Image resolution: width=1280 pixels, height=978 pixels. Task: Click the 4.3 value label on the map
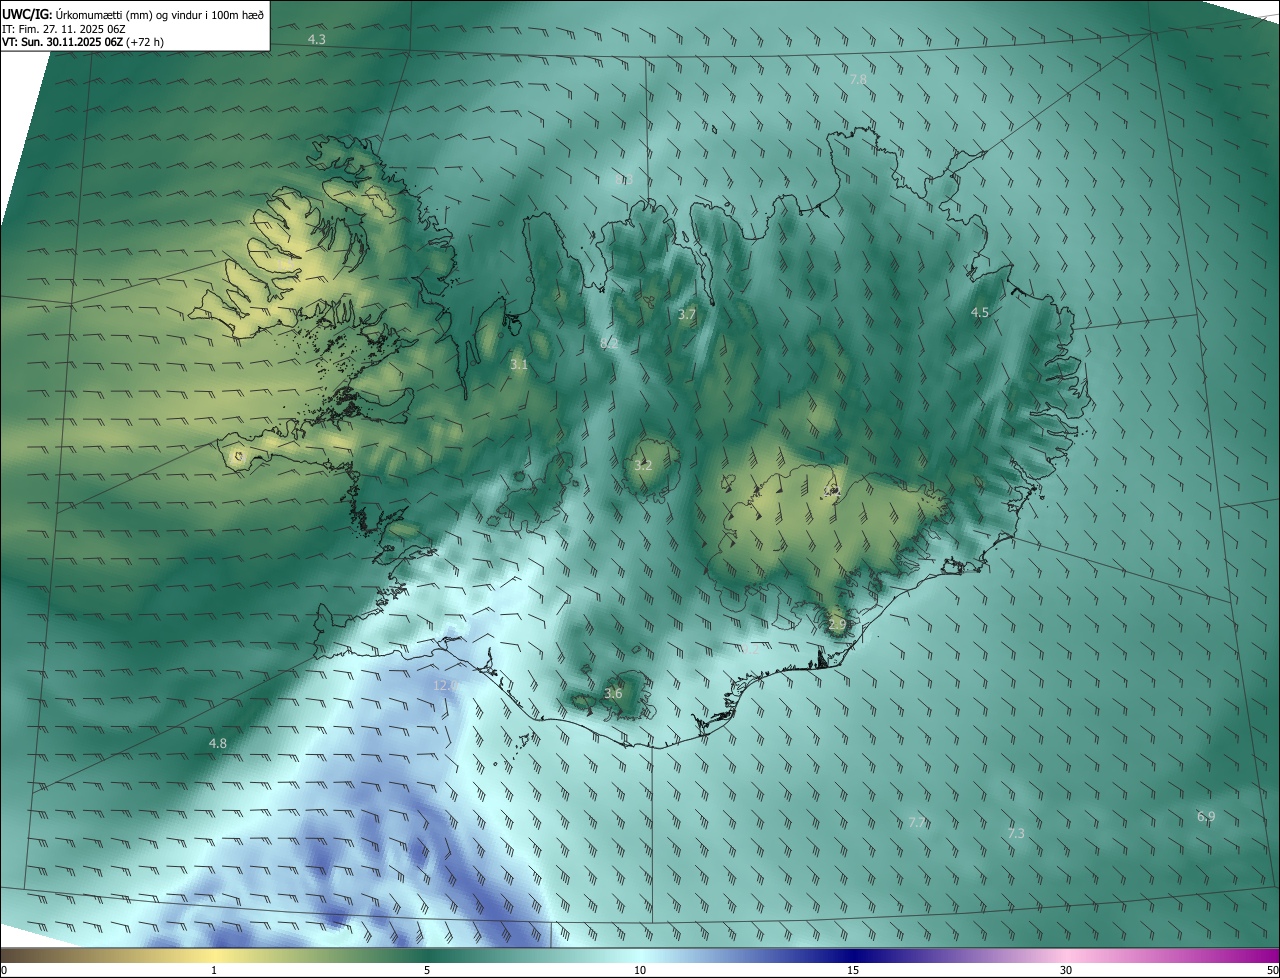(316, 39)
